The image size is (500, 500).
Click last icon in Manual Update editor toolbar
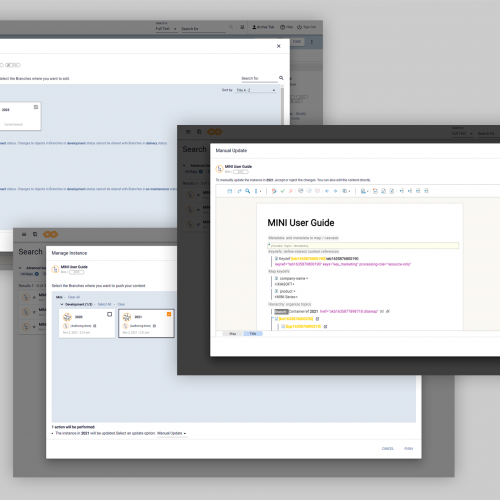[x=426, y=191]
